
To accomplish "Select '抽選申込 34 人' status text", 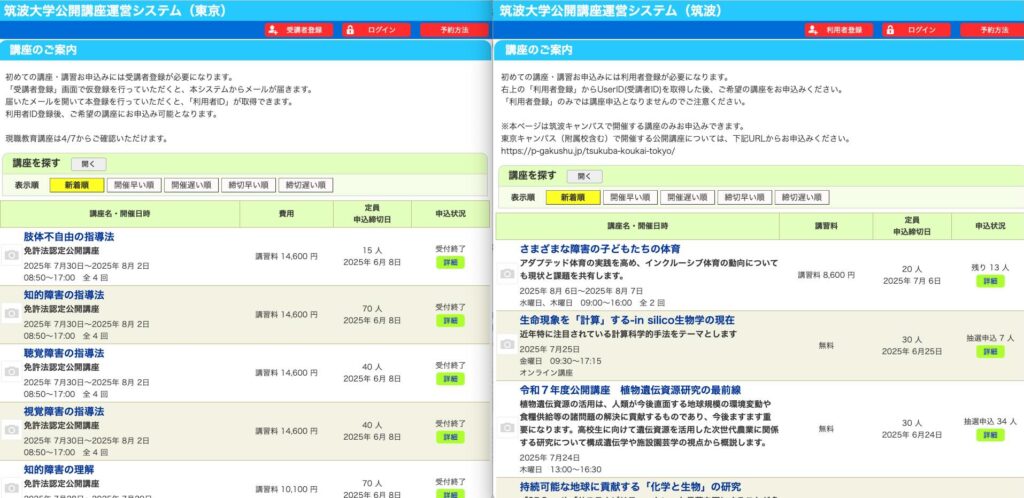I will [990, 422].
